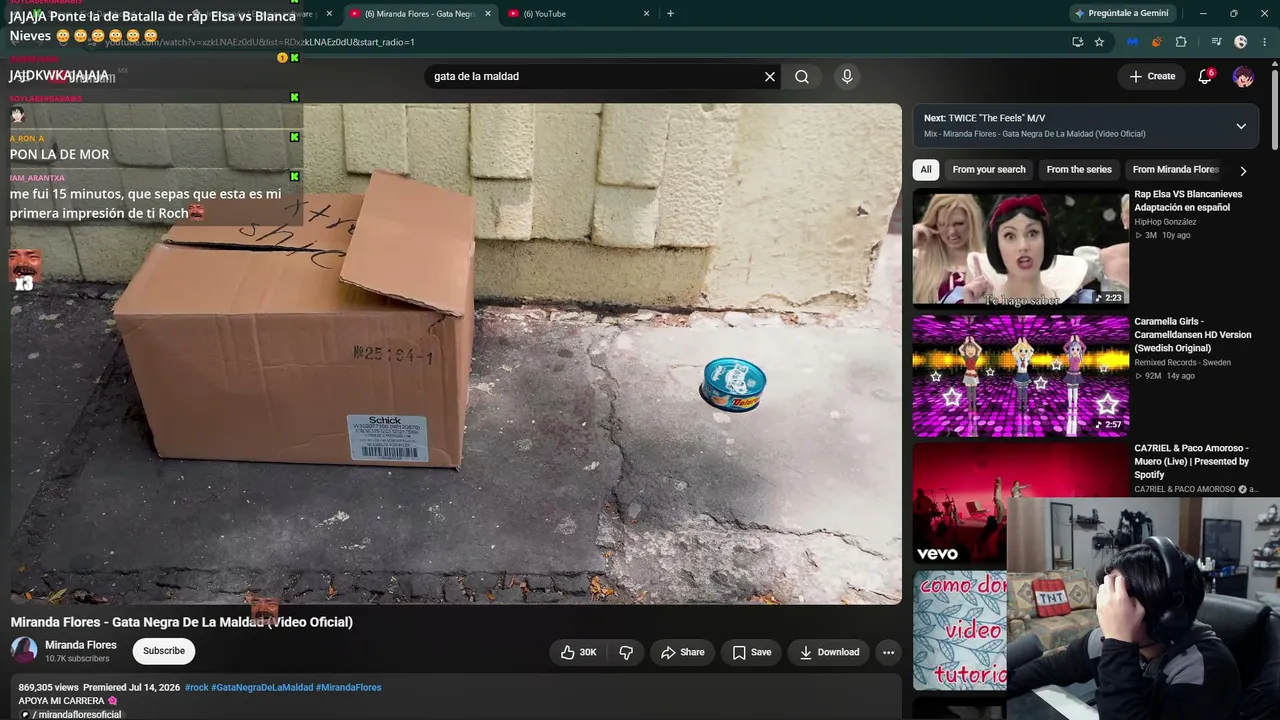Open "Rap Elsa VS Blancanieves" video title
Image resolution: width=1280 pixels, height=720 pixels.
pos(1188,201)
